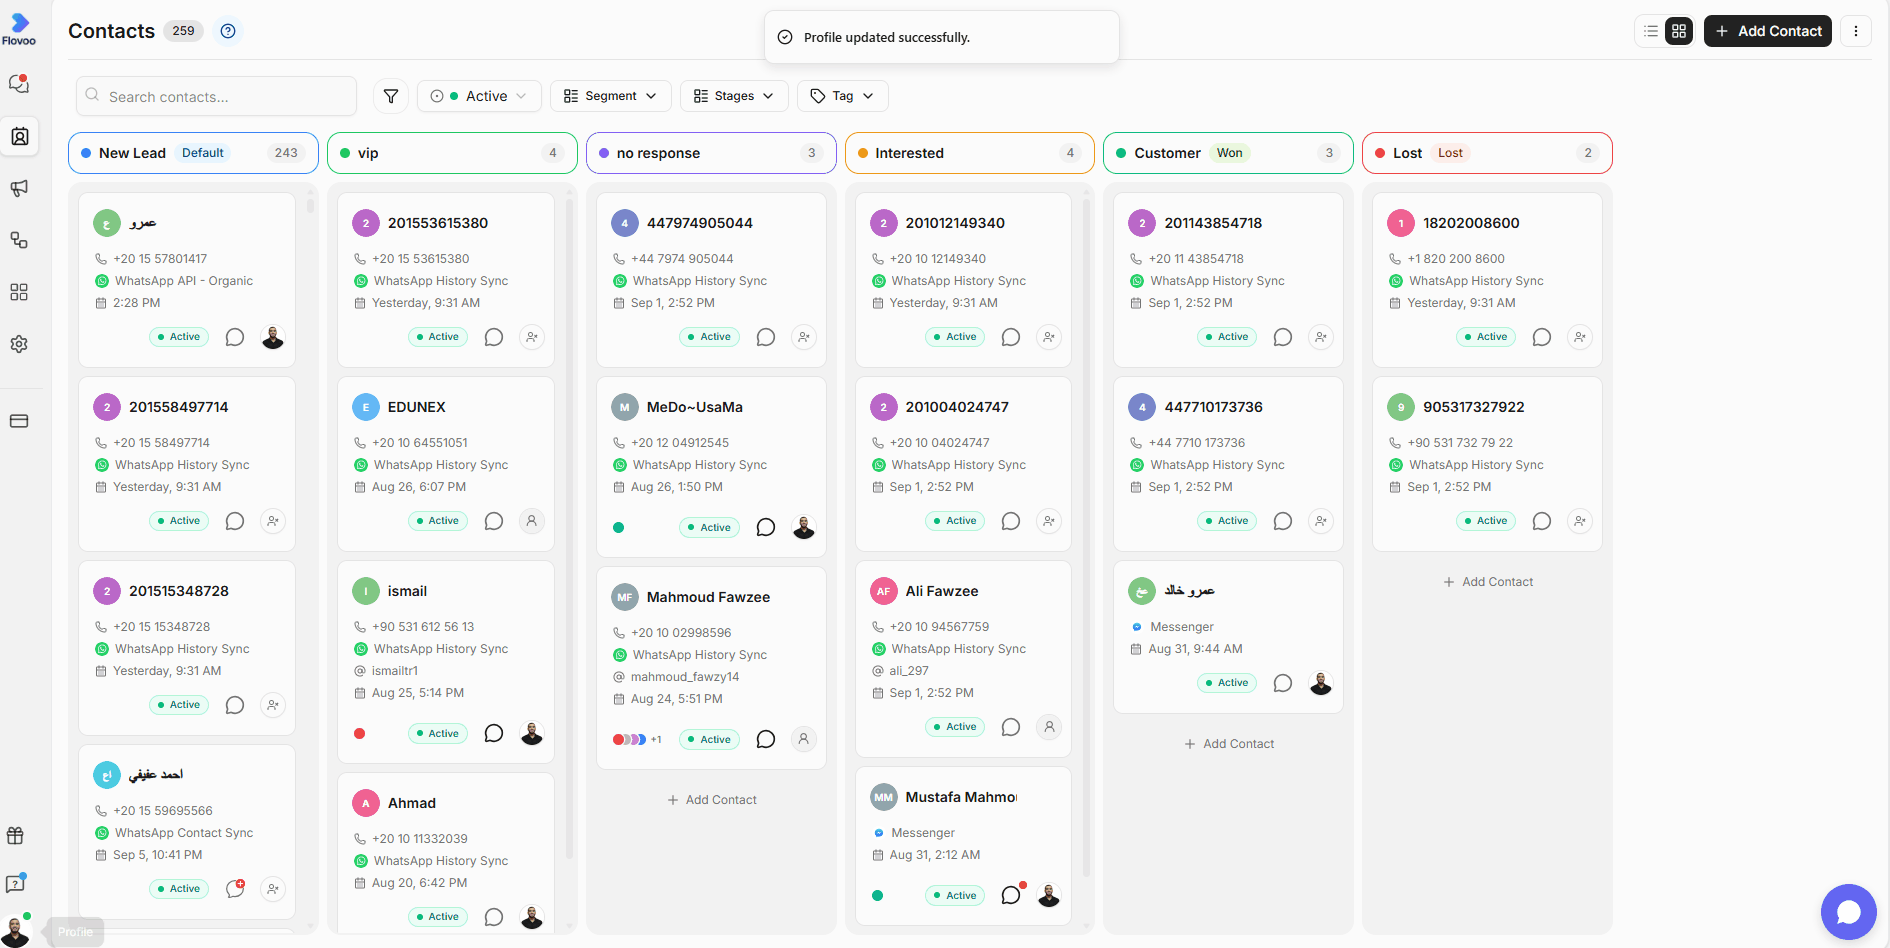The image size is (1890, 948).
Task: Click the red tag dot on ismail card
Action: [x=360, y=734]
